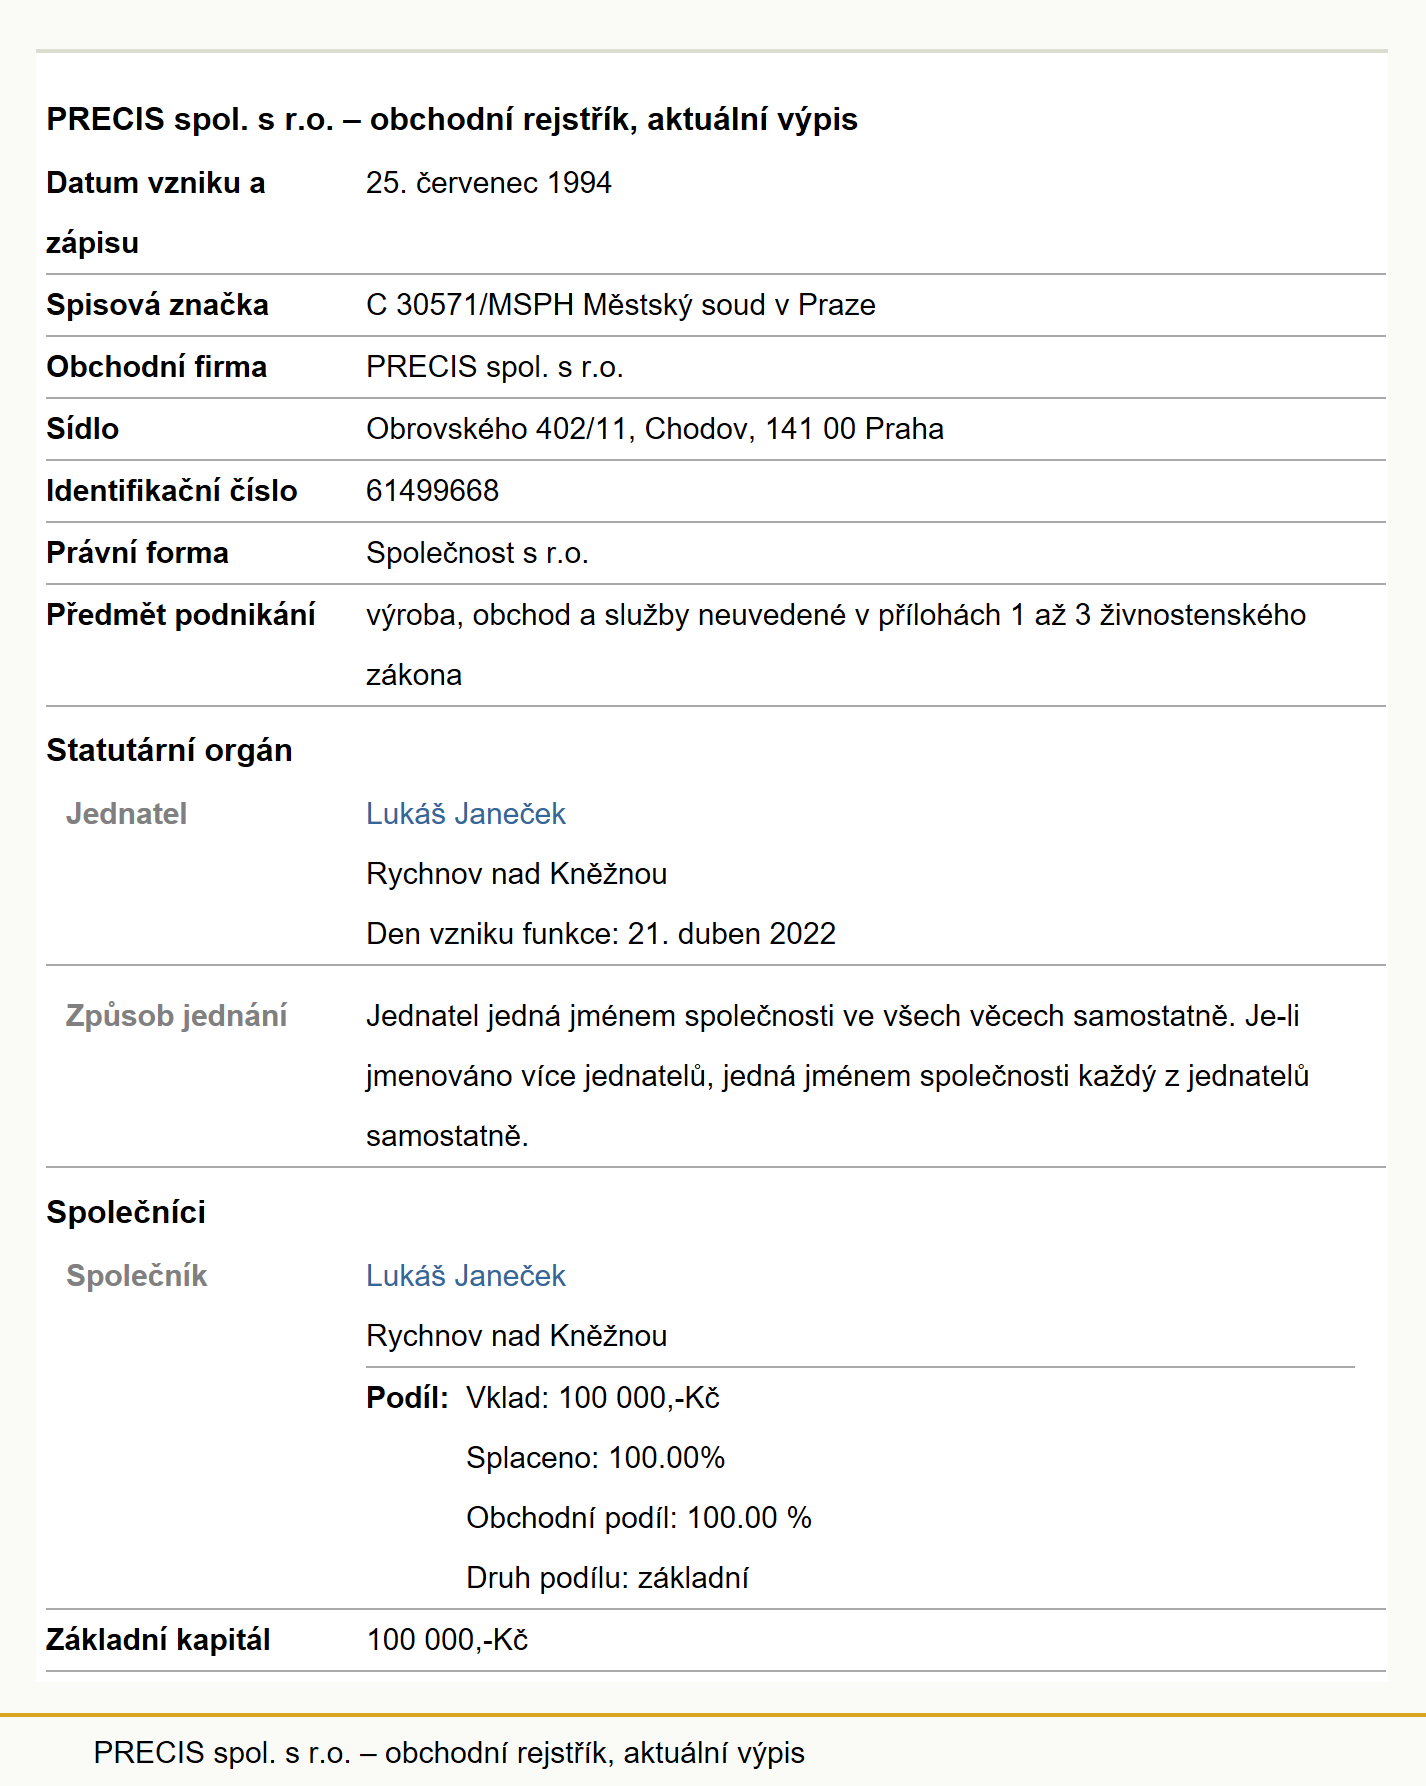Image resolution: width=1426 pixels, height=1786 pixels.
Task: Click the Obchodní firma value PRECIS spol. s r.o.
Action: 494,367
